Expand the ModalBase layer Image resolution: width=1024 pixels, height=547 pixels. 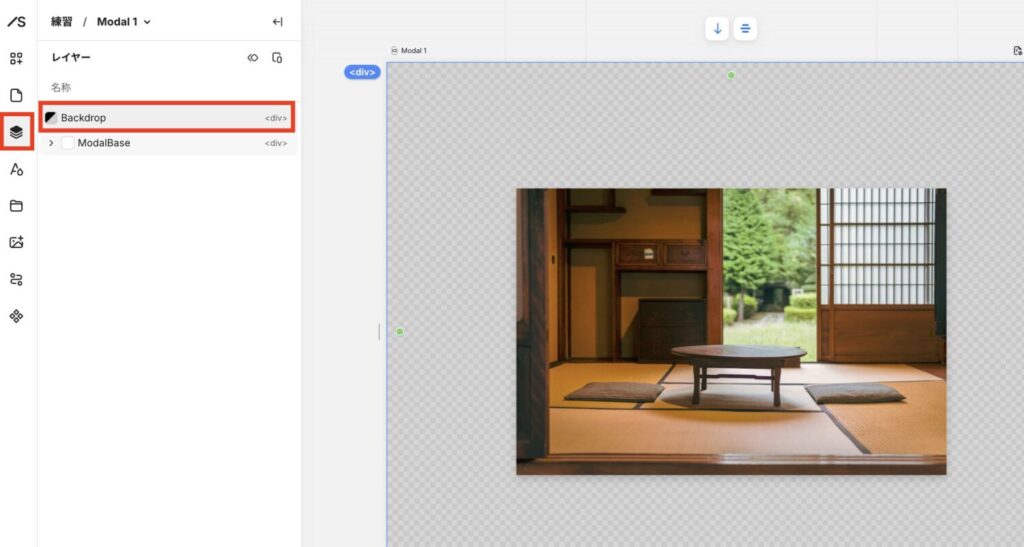pyautogui.click(x=51, y=143)
